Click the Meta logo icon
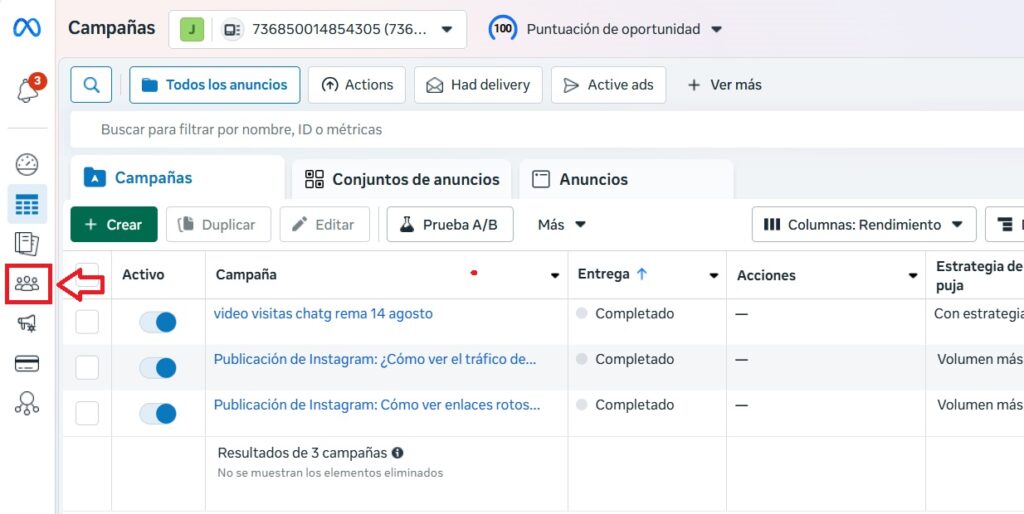1024x514 pixels. coord(27,28)
